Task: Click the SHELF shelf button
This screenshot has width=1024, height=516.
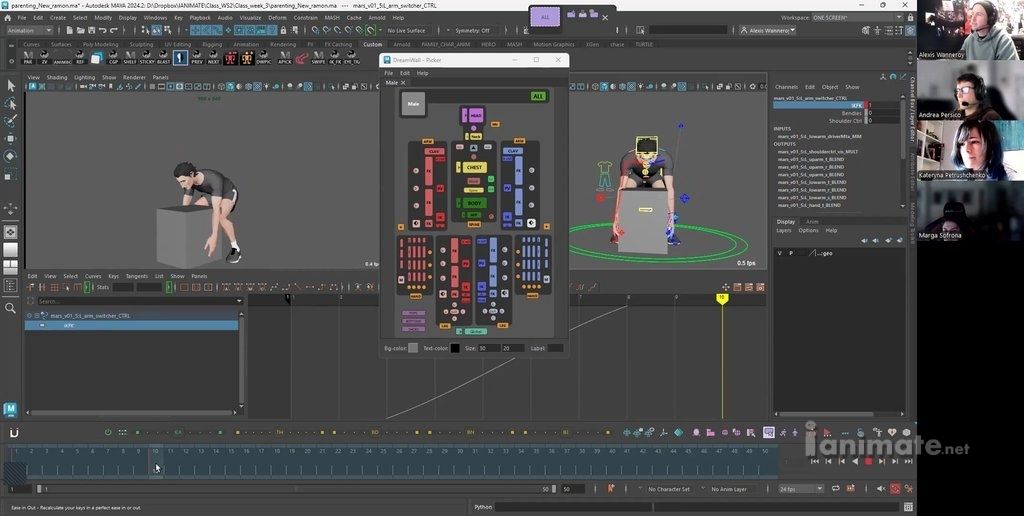Action: coord(130,58)
